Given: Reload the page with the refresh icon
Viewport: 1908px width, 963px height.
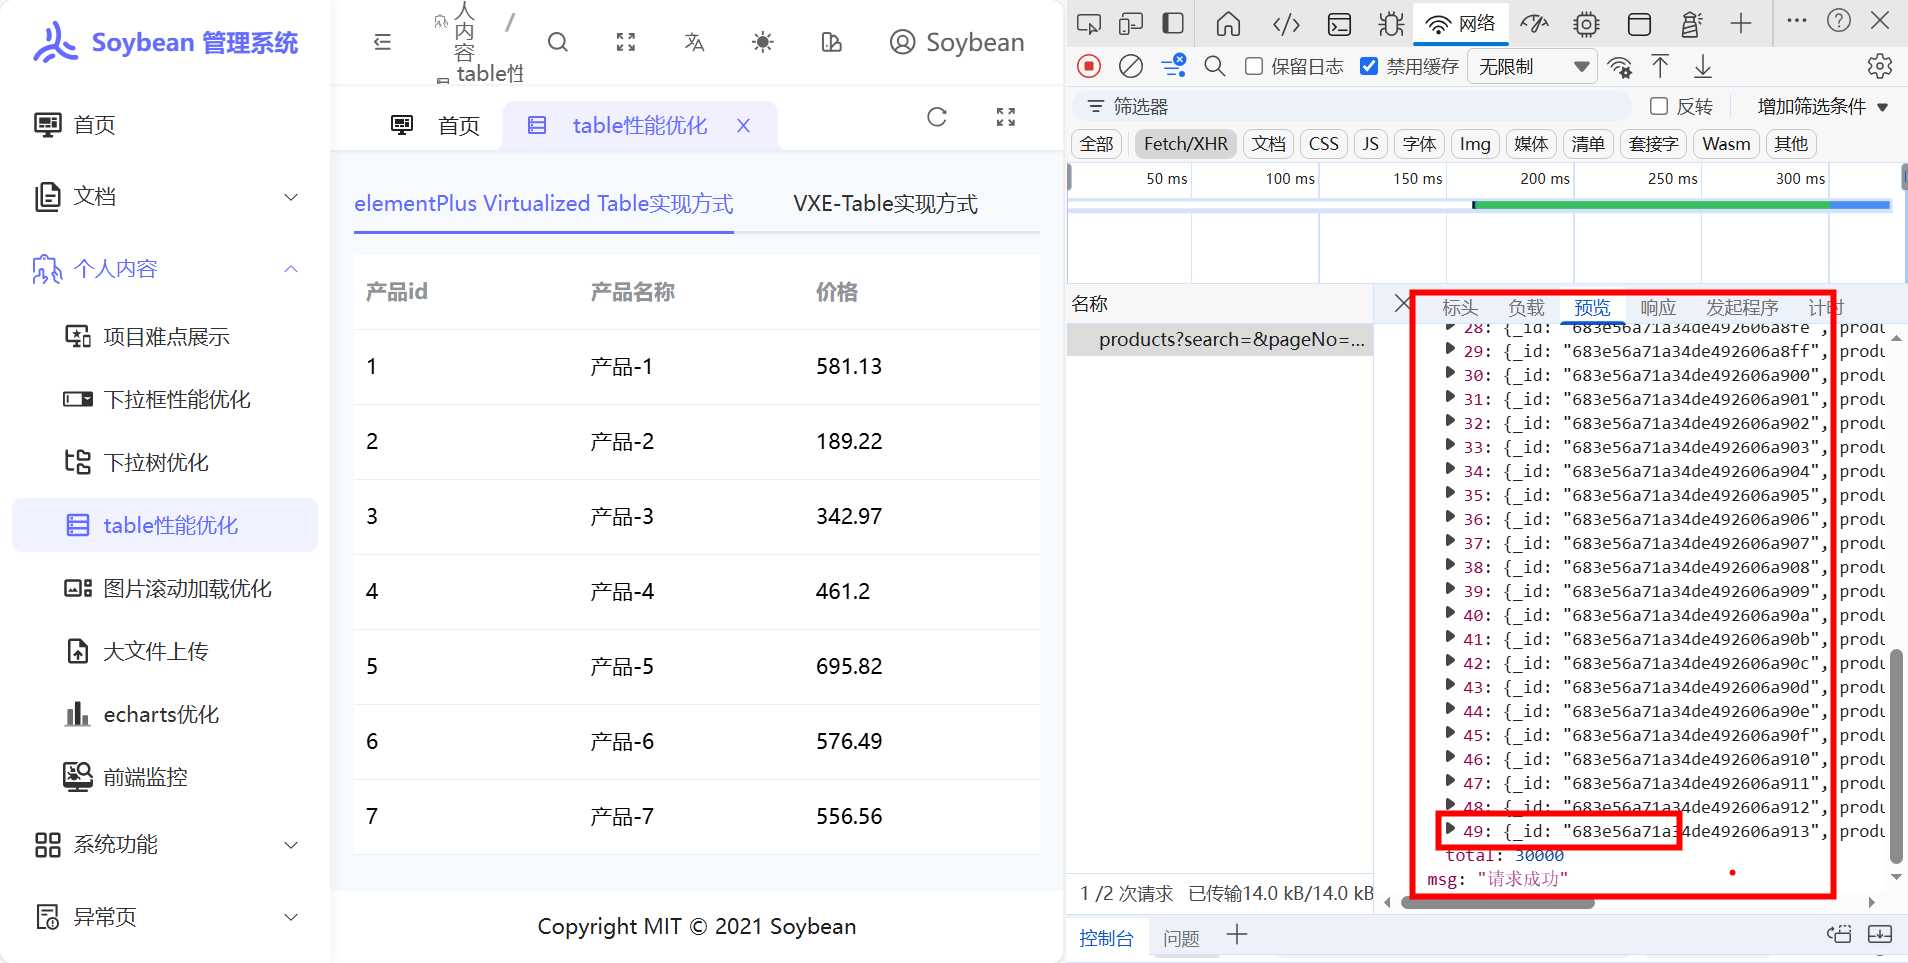Looking at the screenshot, I should pos(936,117).
